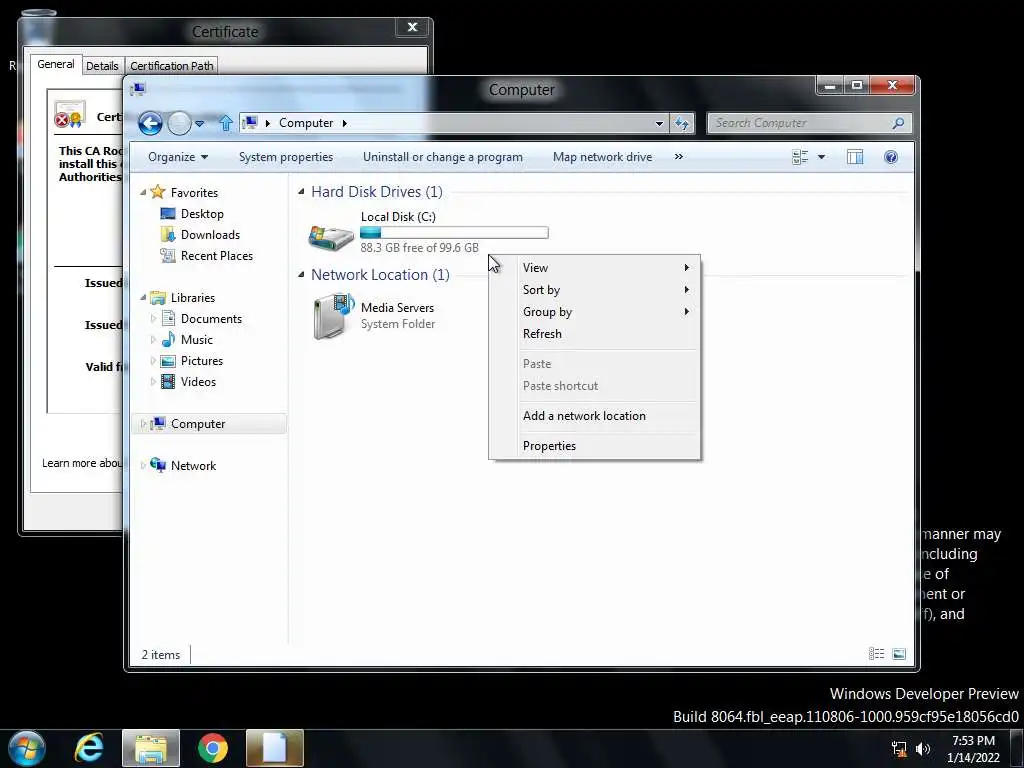Open the clock showing 7:53 PM

tap(973, 749)
